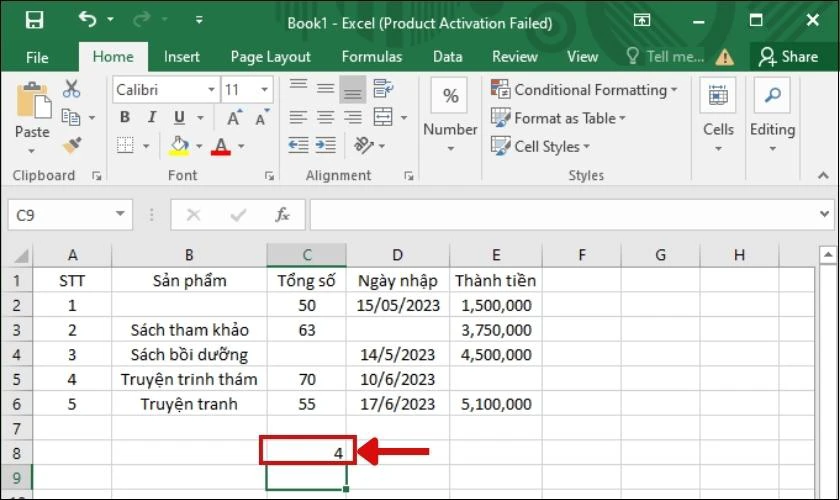Customize the Quick Access Toolbar
The image size is (840, 500).
(199, 20)
